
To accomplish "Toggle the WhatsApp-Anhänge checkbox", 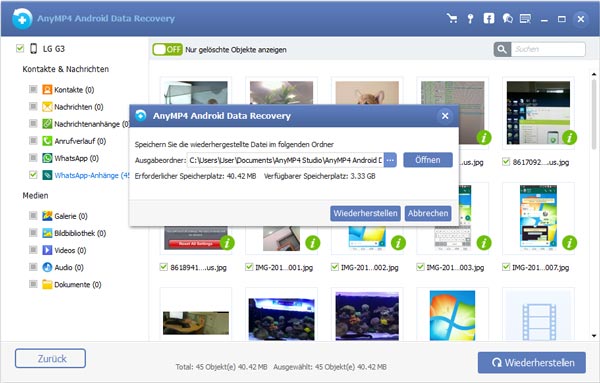I will (33, 175).
